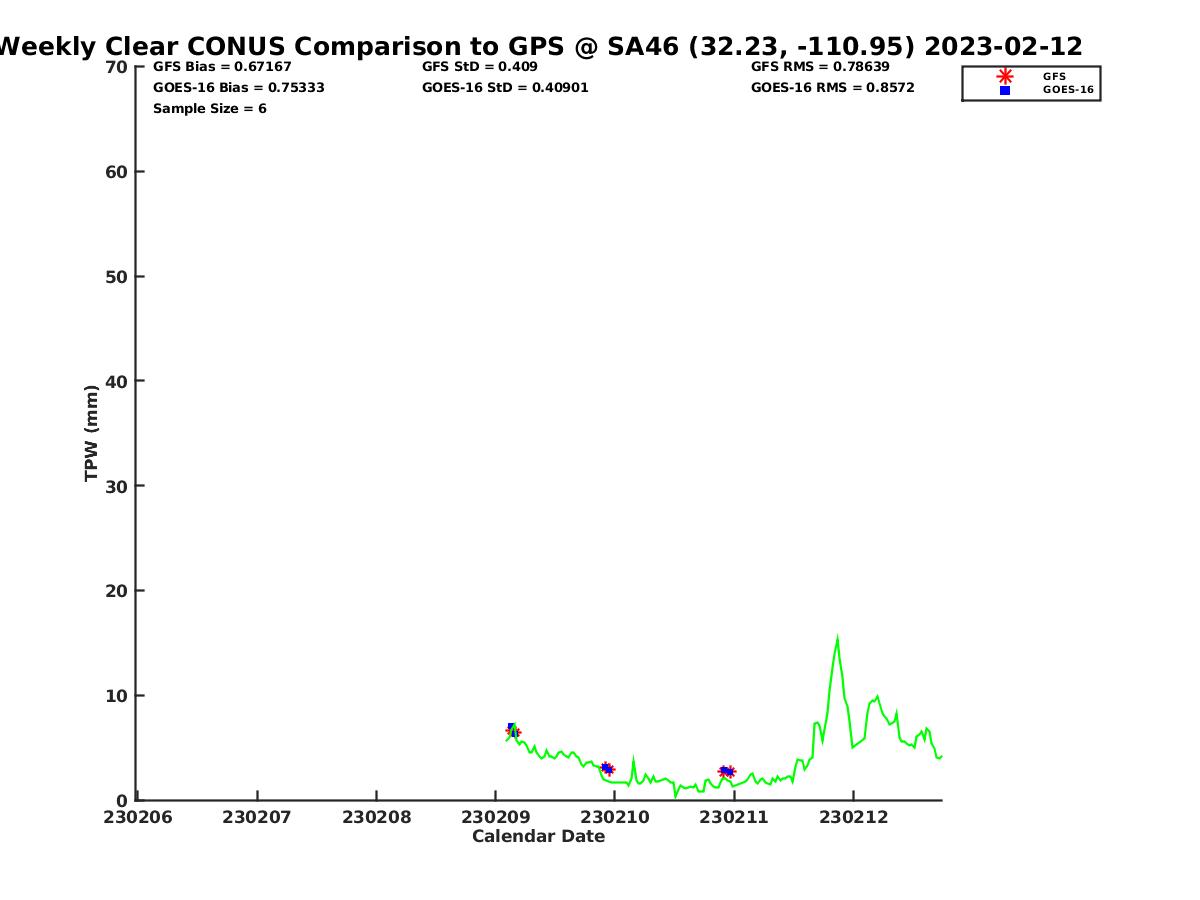
Task: Click the data marker cluster near 230210
Action: coord(607,768)
